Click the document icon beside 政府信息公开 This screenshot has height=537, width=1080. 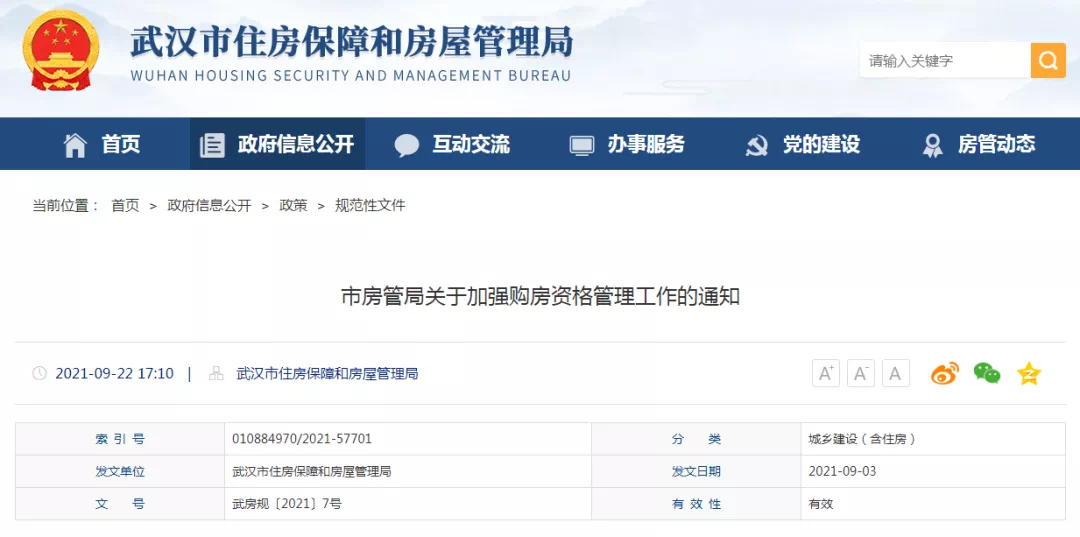212,145
